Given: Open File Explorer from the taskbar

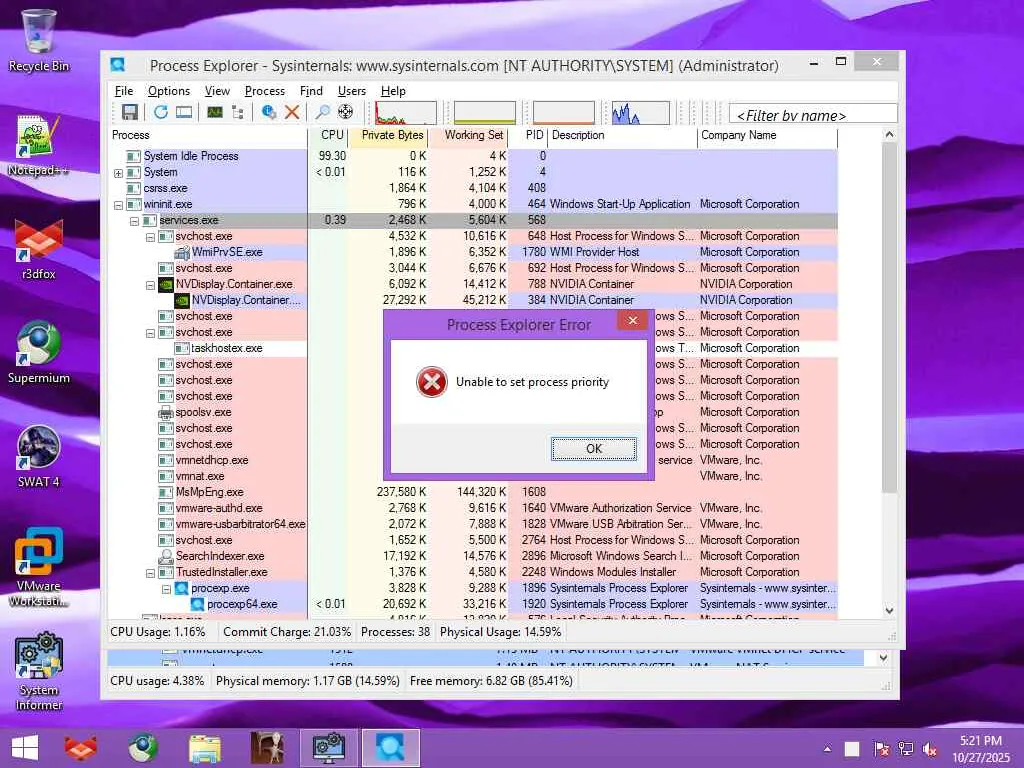Looking at the screenshot, I should pyautogui.click(x=205, y=748).
